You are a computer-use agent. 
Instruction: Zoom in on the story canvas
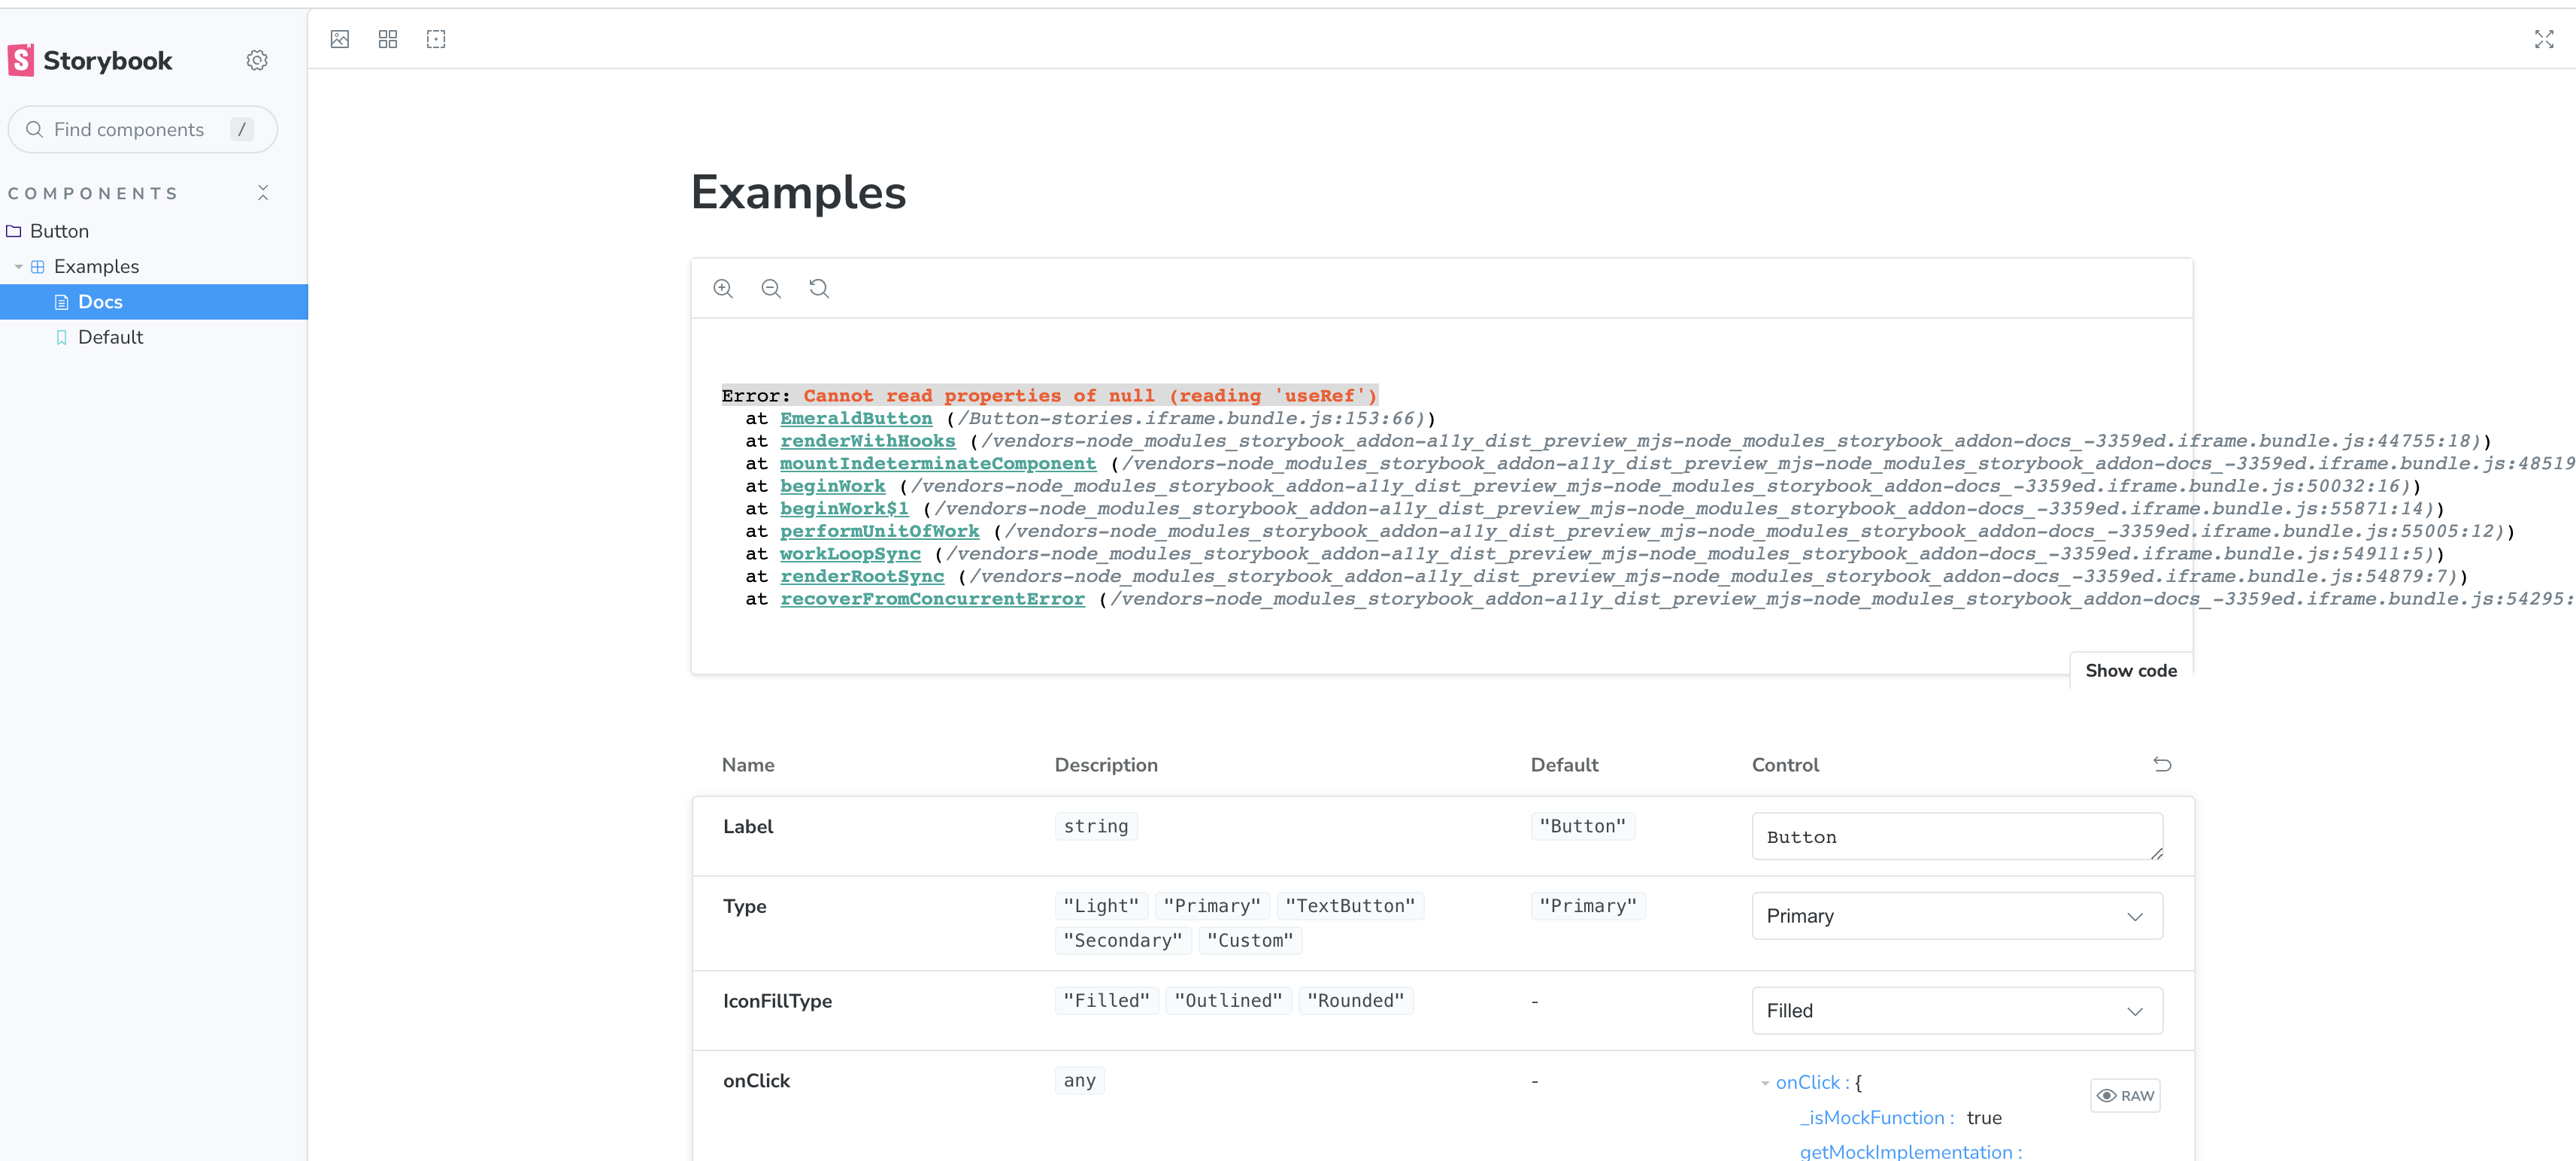(x=723, y=288)
